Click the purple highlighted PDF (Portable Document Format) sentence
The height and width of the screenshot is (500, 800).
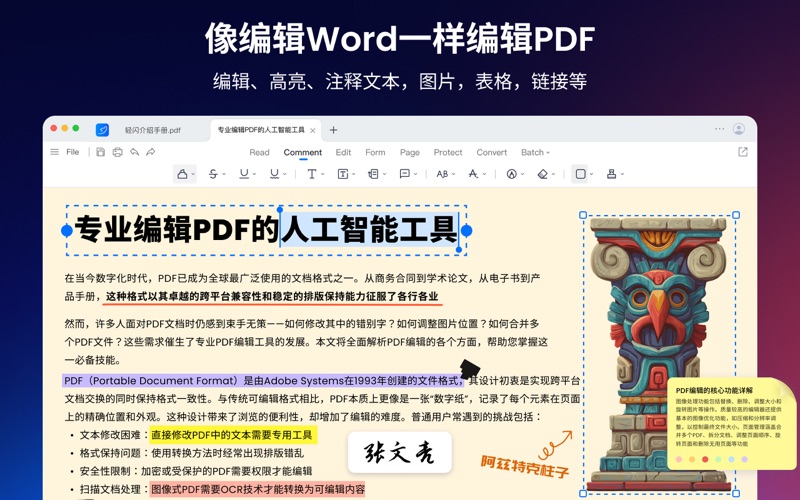(x=262, y=381)
